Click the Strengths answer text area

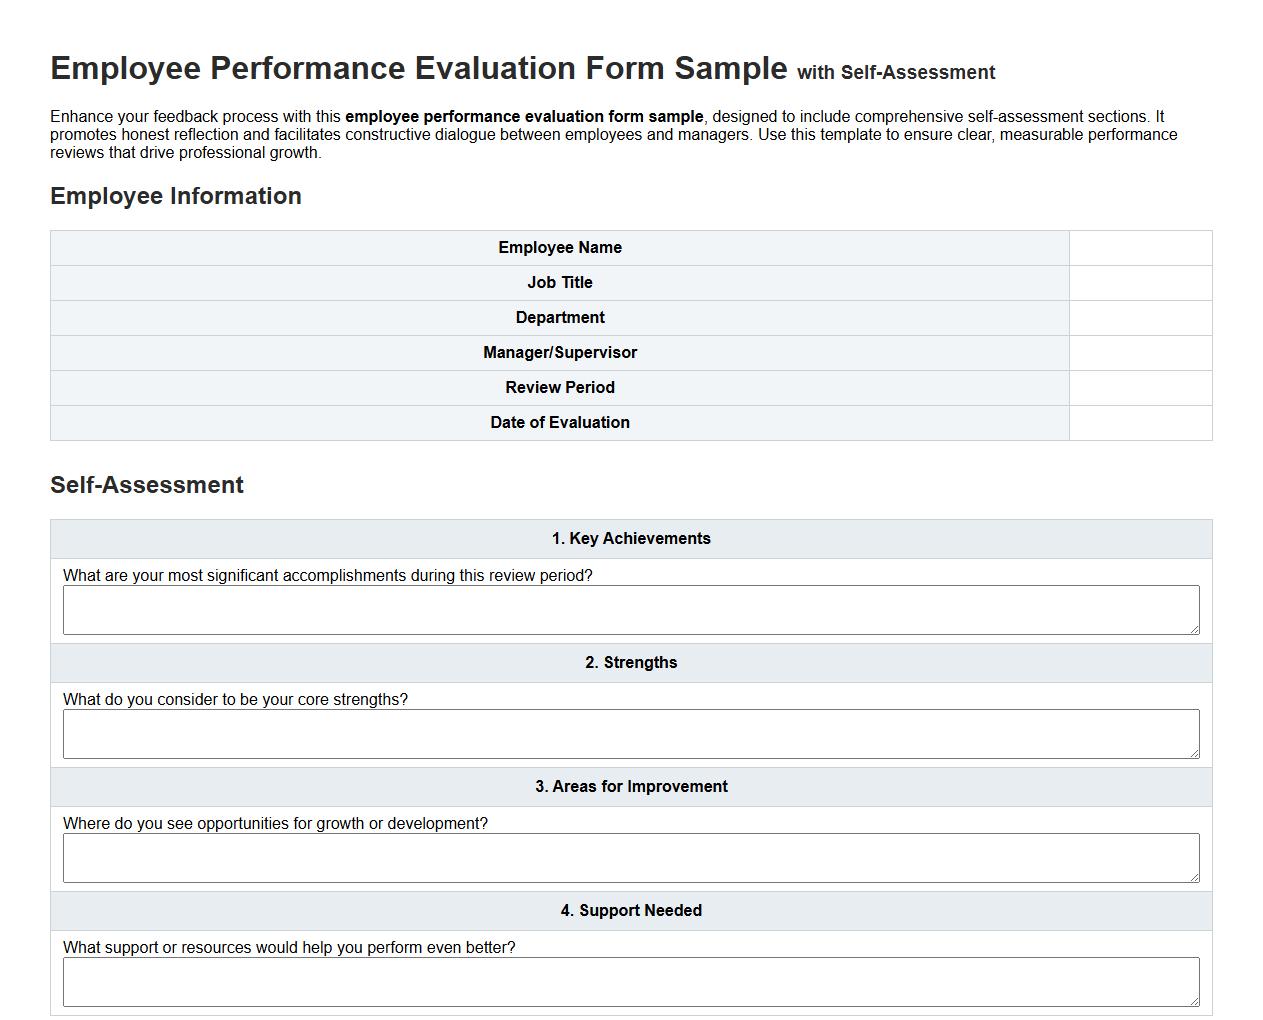pos(630,733)
